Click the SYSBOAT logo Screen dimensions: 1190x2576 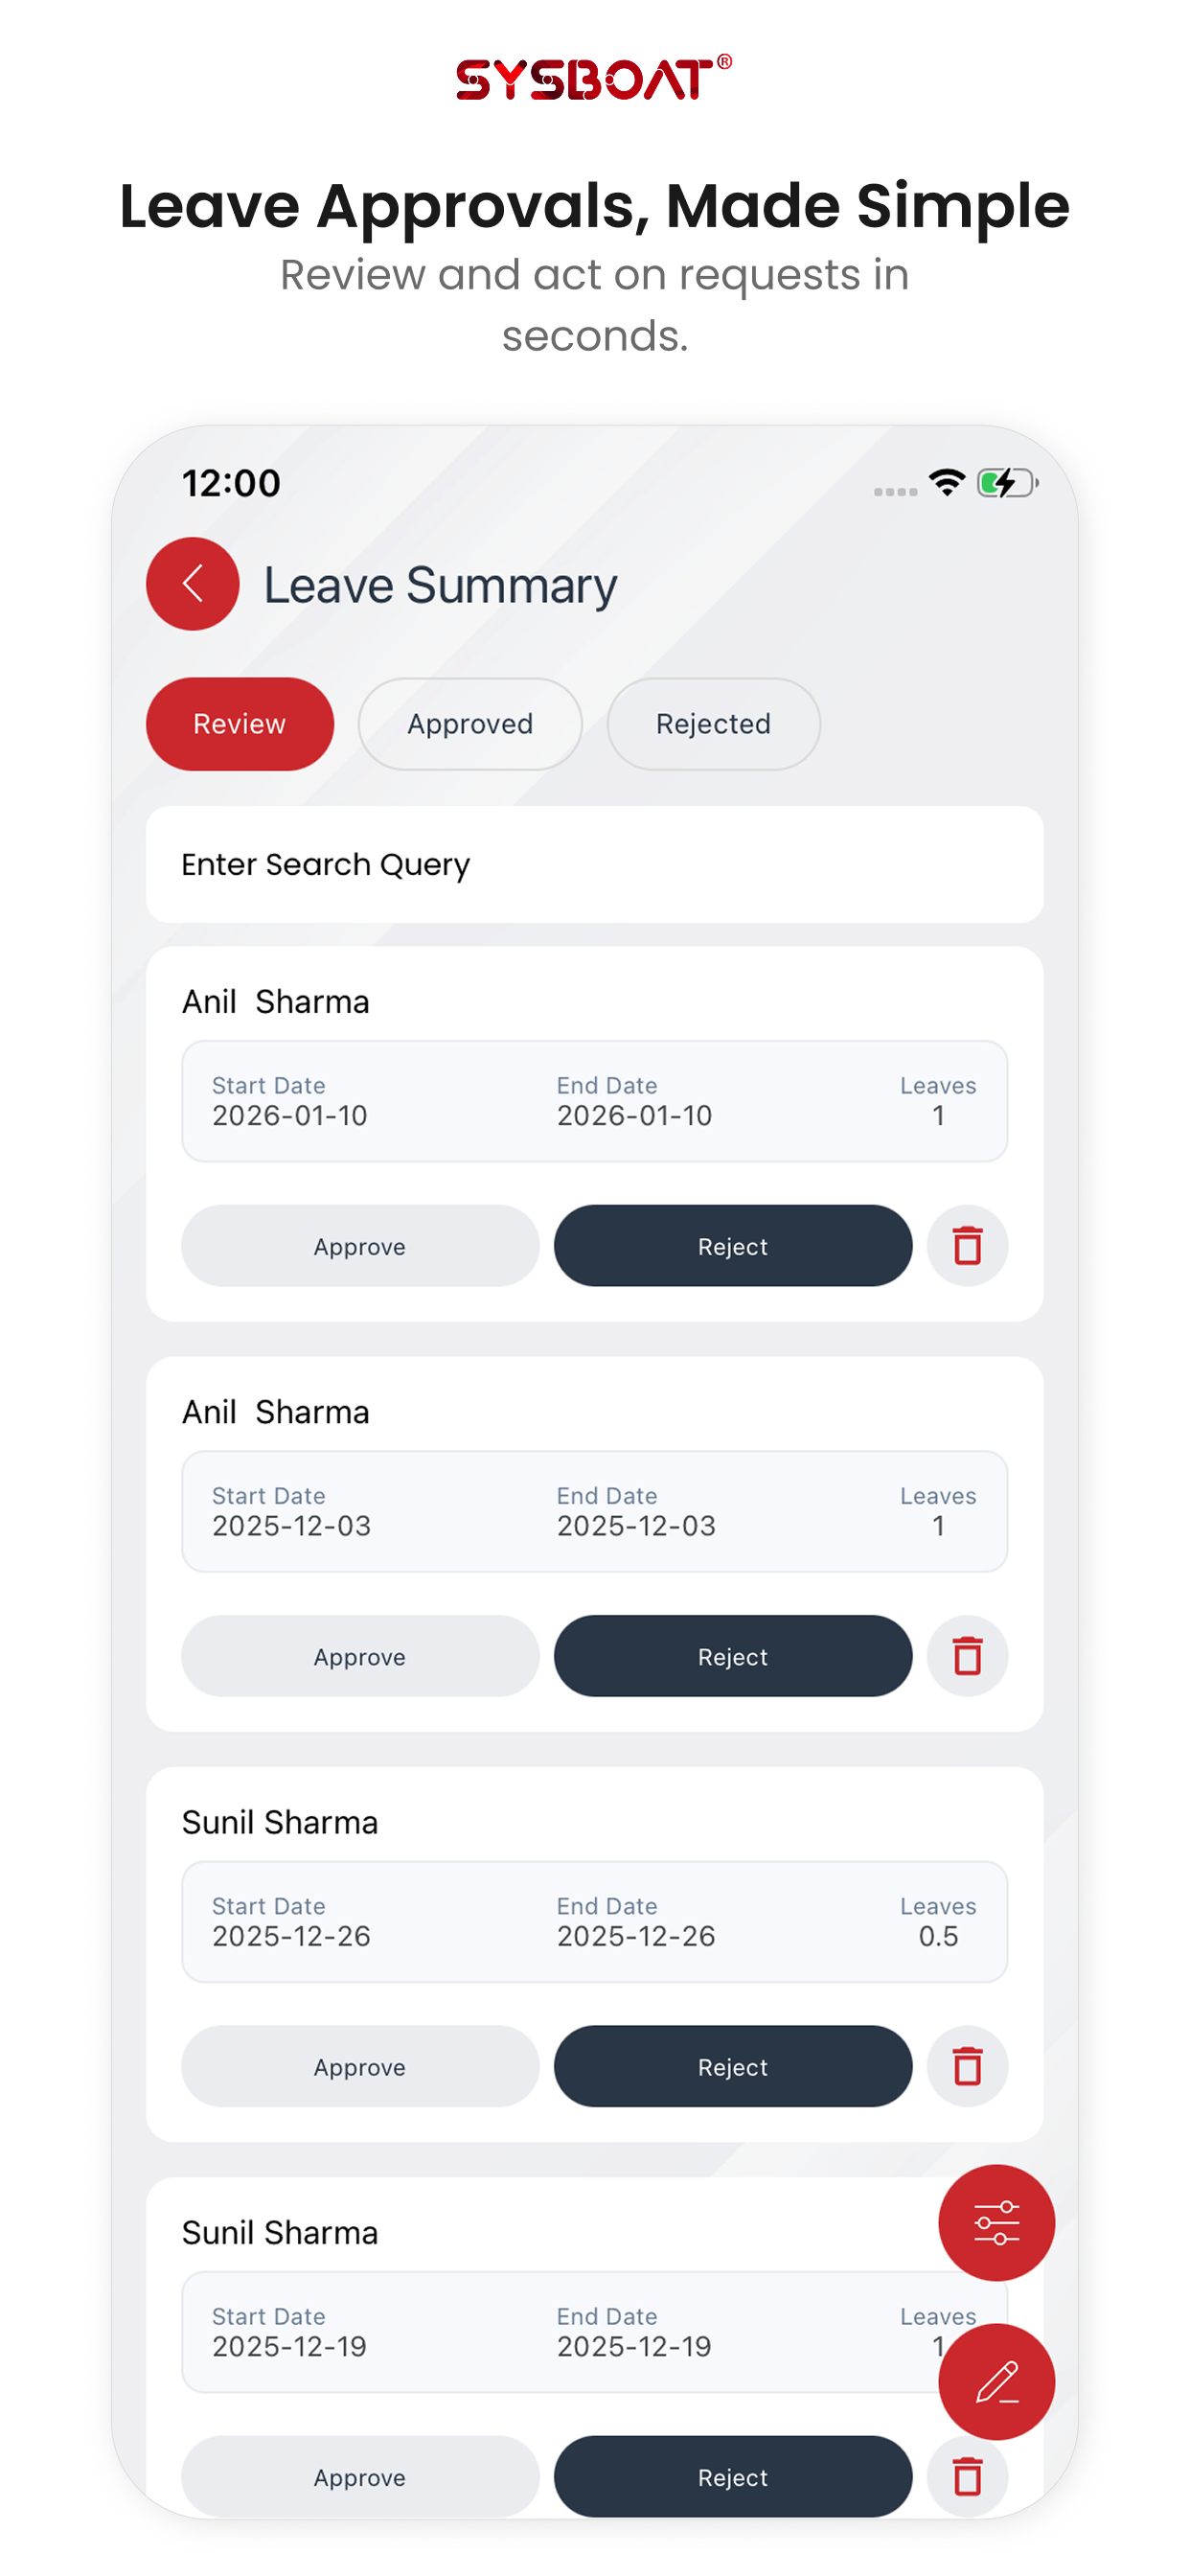click(594, 78)
